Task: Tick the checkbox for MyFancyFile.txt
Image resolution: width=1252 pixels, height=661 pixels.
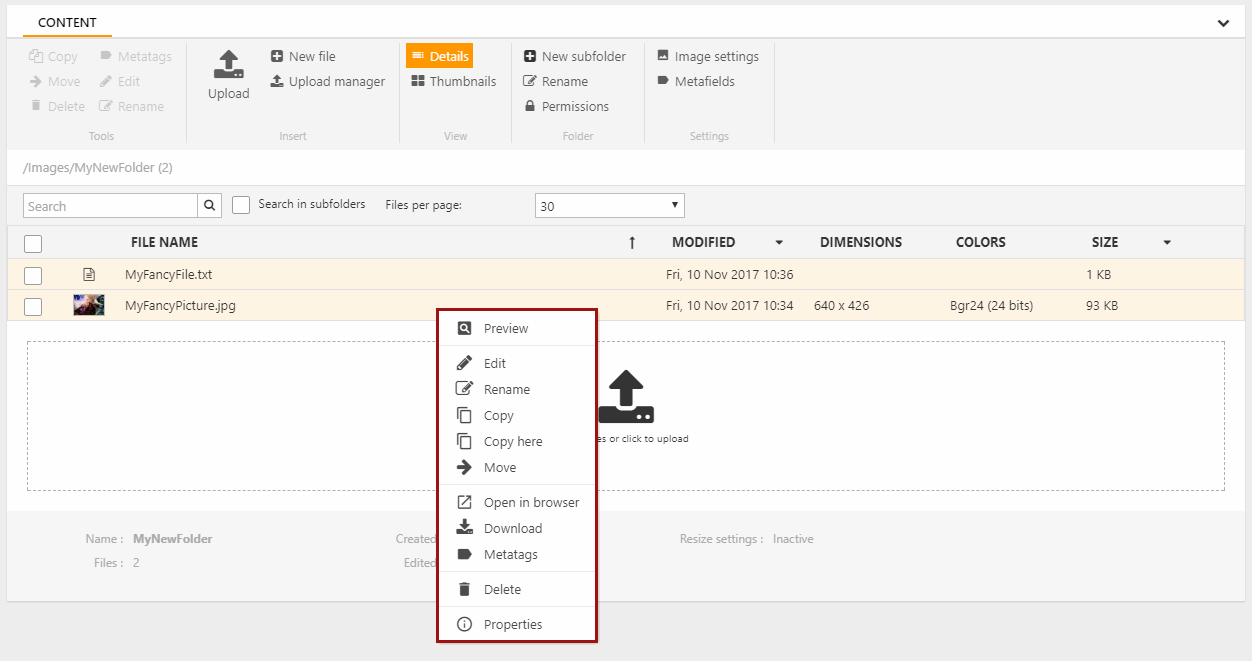Action: pos(33,275)
